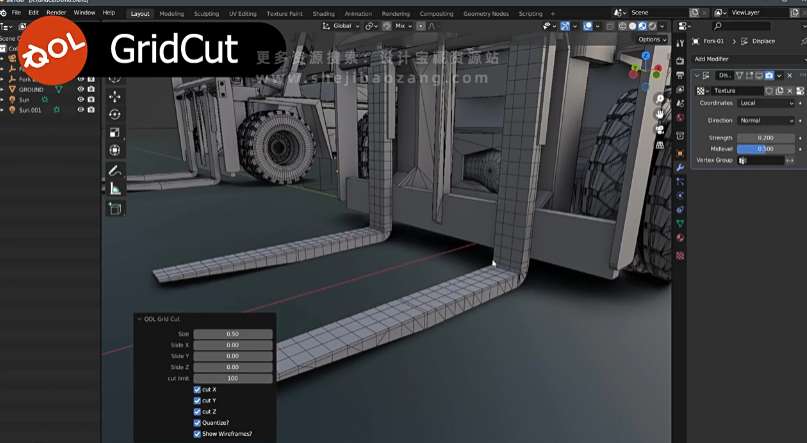Open the Render properties tab
The height and width of the screenshot is (443, 807).
tap(680, 61)
